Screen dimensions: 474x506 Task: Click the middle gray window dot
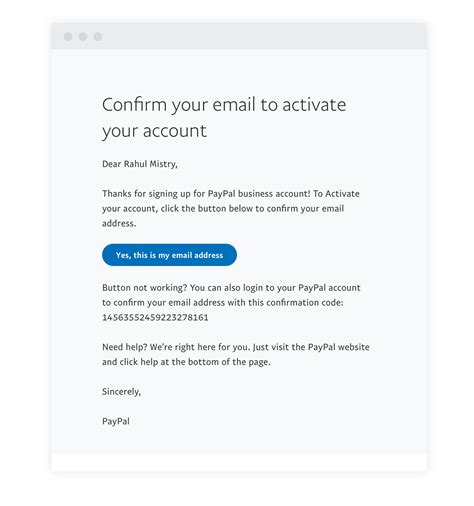83,36
